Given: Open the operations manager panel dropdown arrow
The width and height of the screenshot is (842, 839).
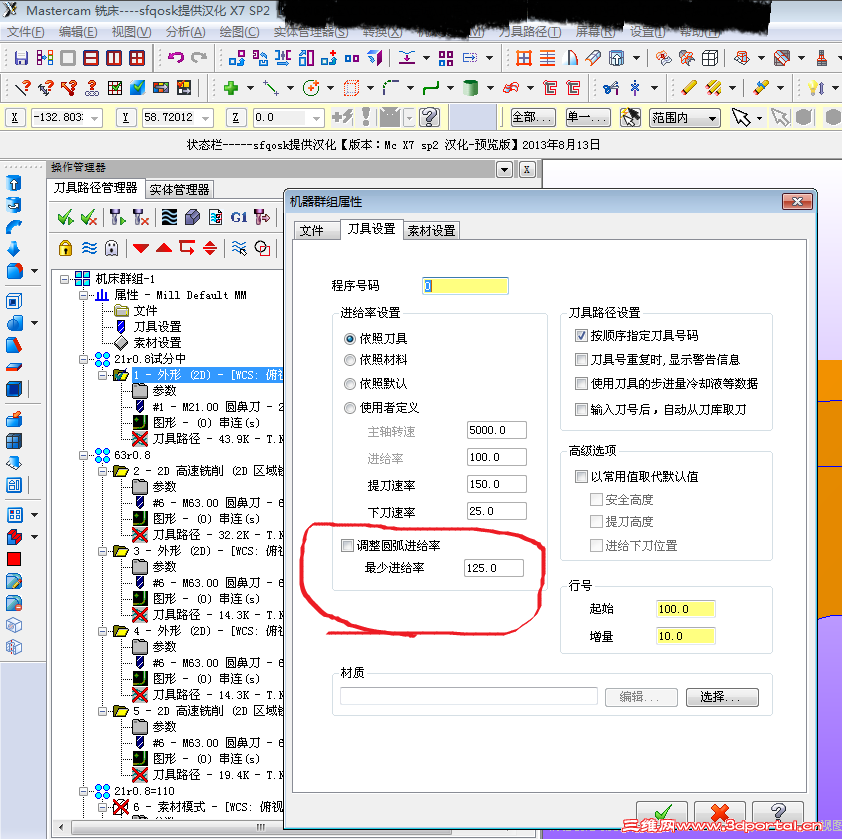Looking at the screenshot, I should coord(504,170).
